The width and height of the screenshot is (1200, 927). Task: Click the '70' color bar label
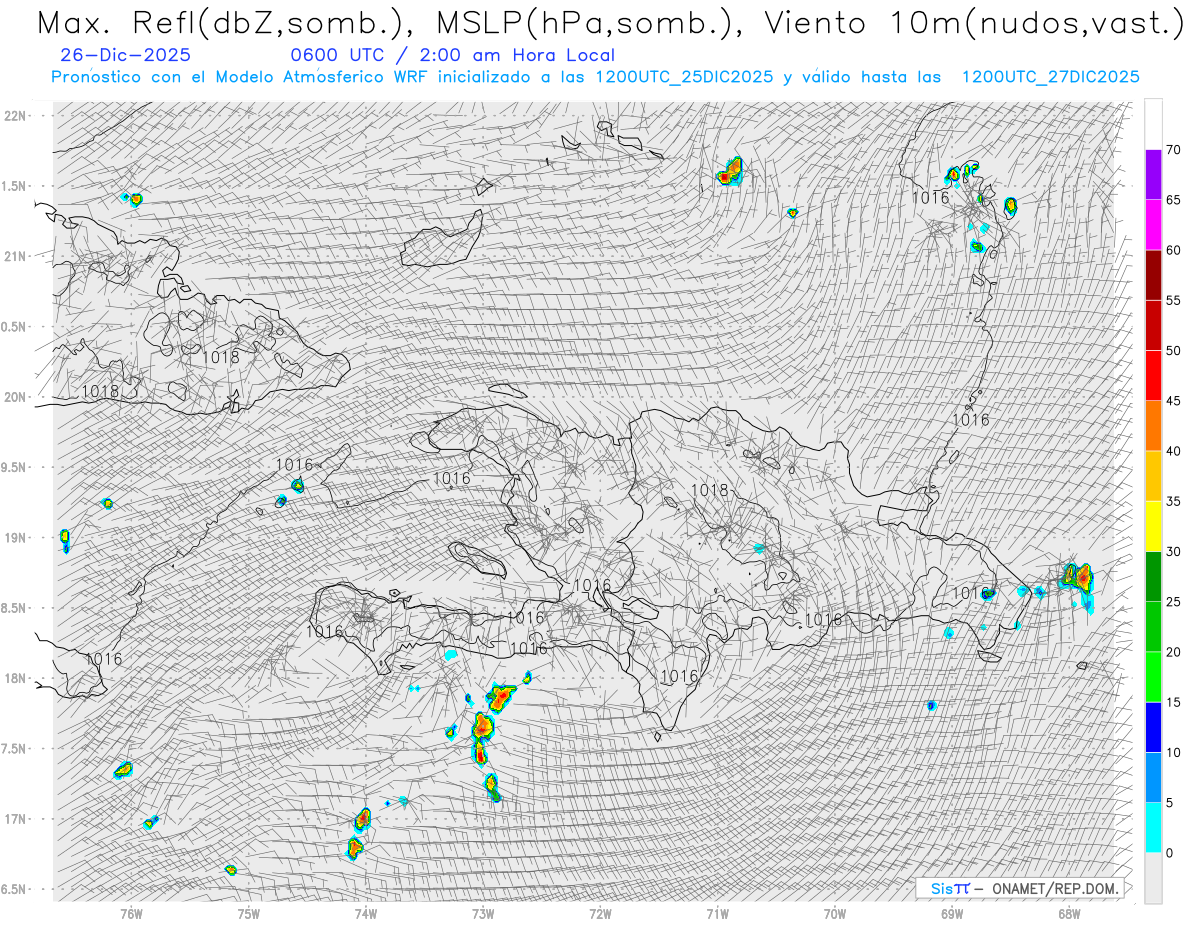(1174, 150)
